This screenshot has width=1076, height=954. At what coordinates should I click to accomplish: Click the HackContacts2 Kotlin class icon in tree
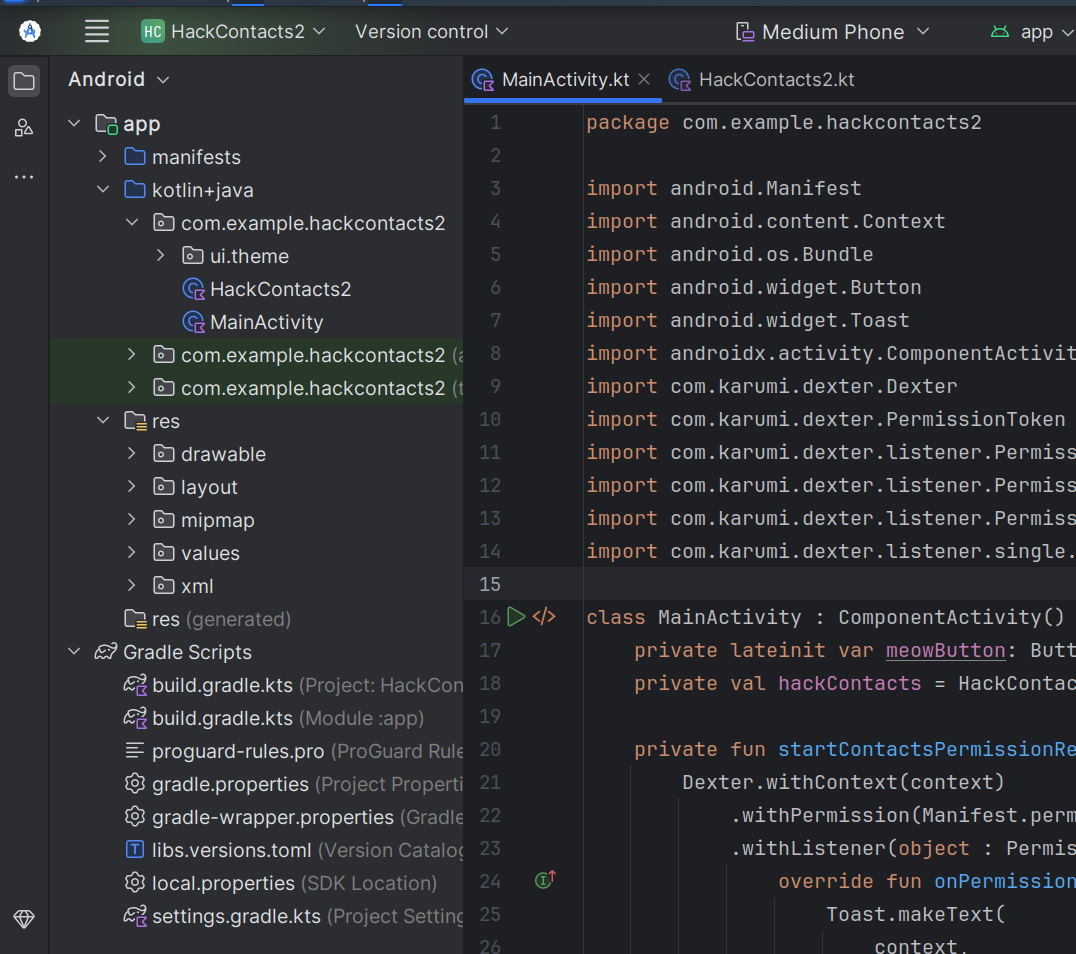[194, 289]
